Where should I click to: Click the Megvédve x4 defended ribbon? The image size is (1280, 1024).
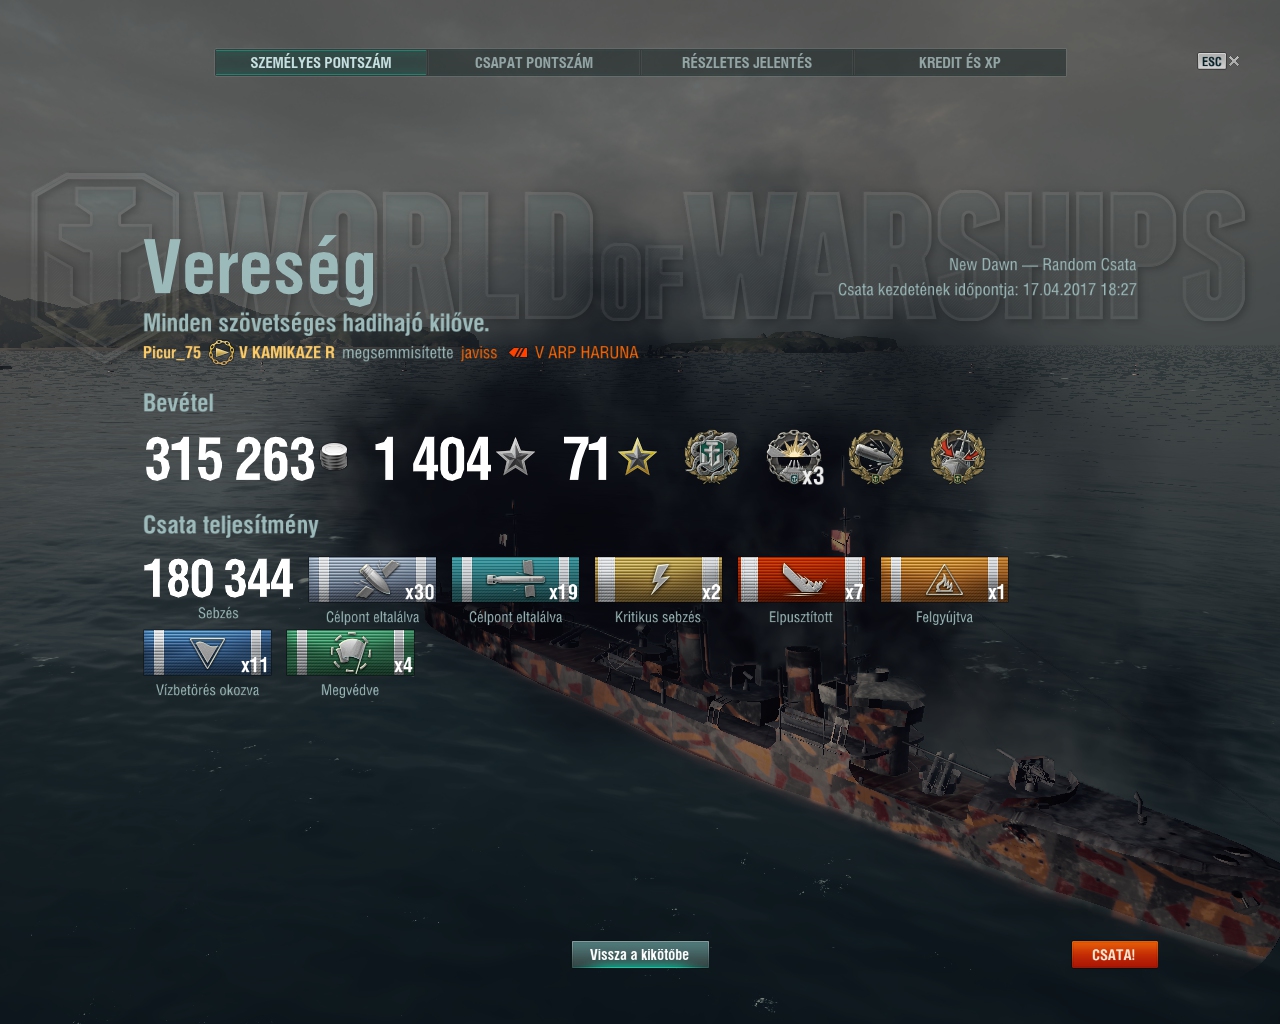(350, 653)
